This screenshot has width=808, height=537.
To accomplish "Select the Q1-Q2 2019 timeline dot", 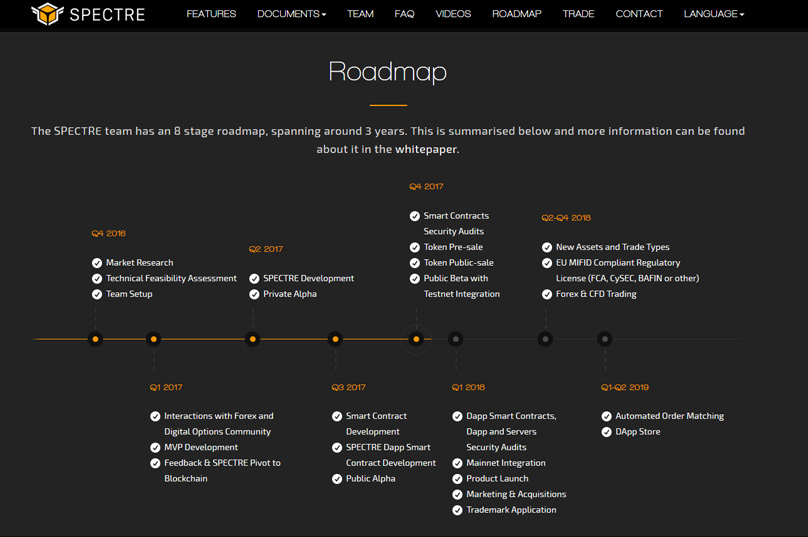I will (605, 339).
